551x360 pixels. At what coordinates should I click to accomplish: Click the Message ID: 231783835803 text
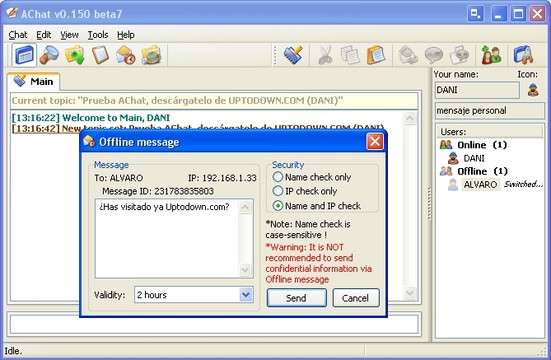tap(158, 191)
